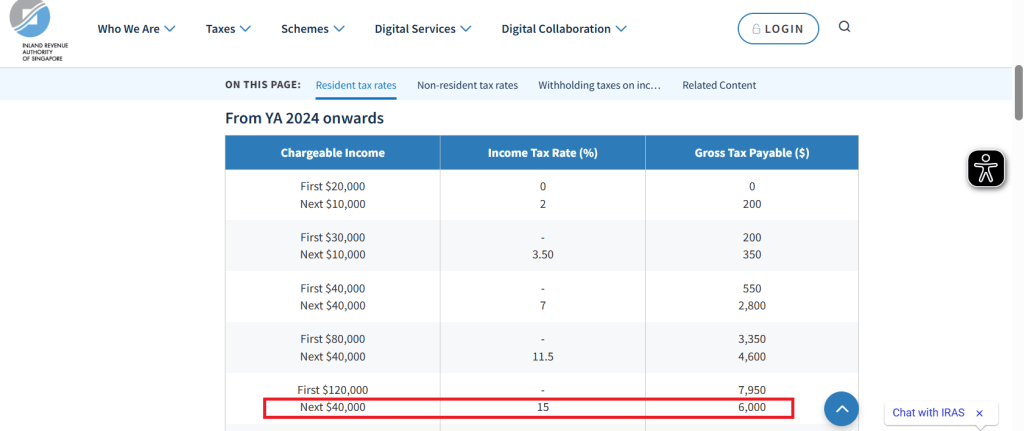Screen dimensions: 1024x431
Task: Jump to Non-resident tax rates section
Action: (467, 85)
